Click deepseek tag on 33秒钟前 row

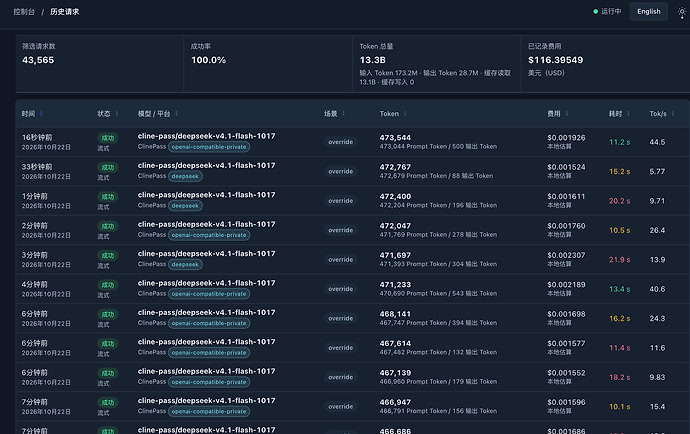[x=185, y=176]
